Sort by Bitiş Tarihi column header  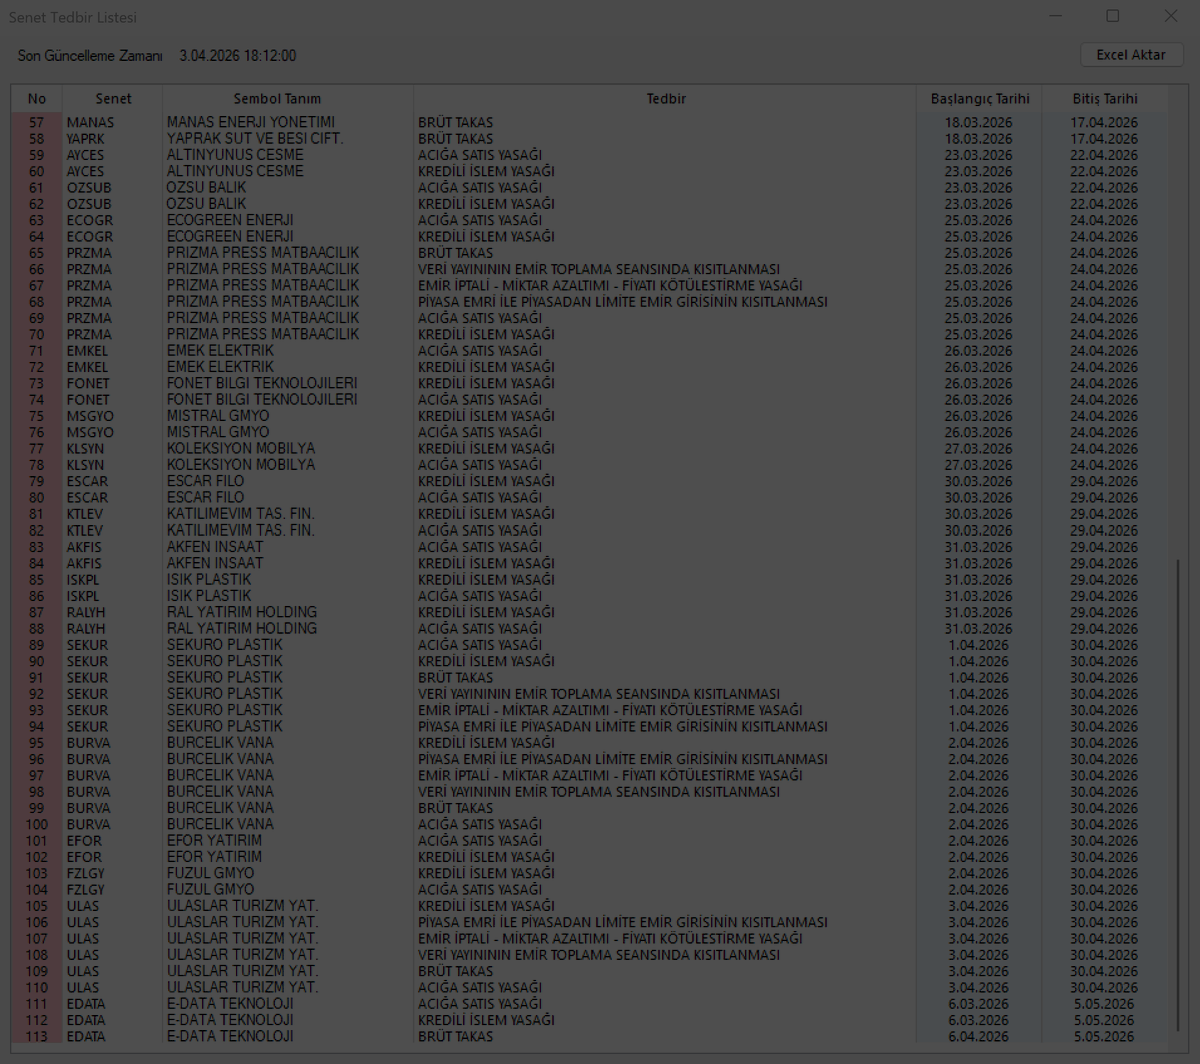pos(1105,99)
